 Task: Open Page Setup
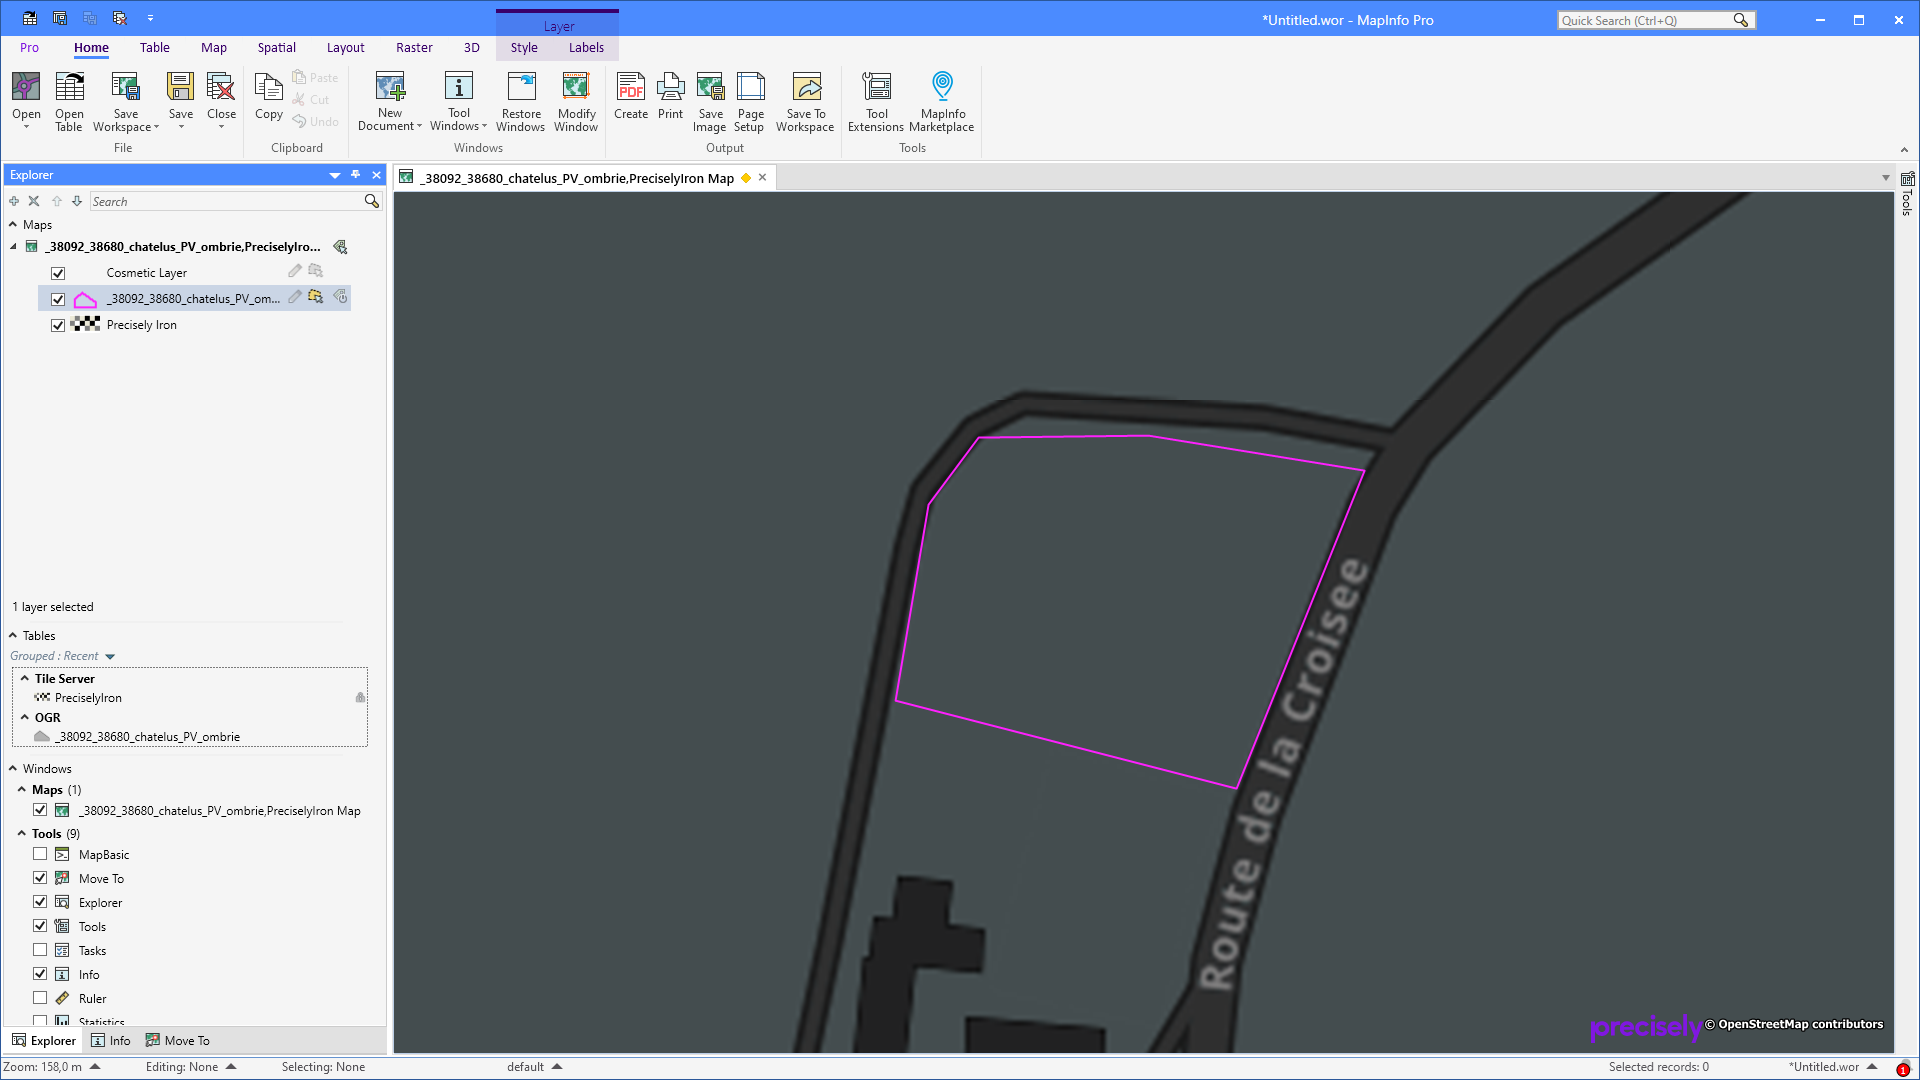click(749, 100)
